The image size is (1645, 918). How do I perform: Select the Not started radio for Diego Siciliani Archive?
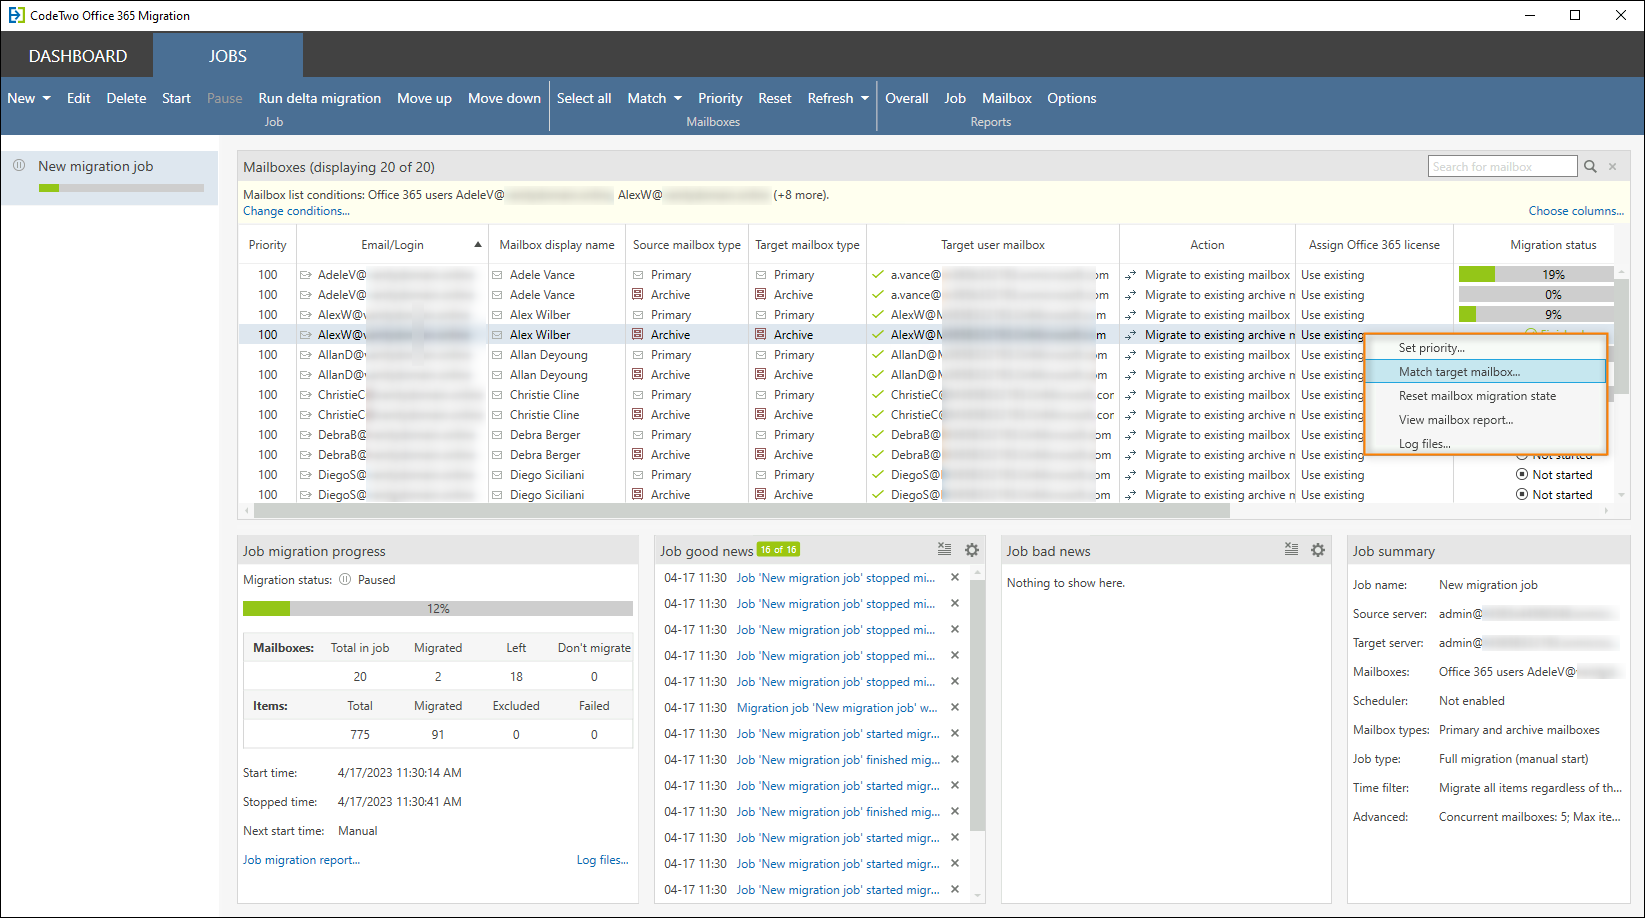click(1522, 494)
